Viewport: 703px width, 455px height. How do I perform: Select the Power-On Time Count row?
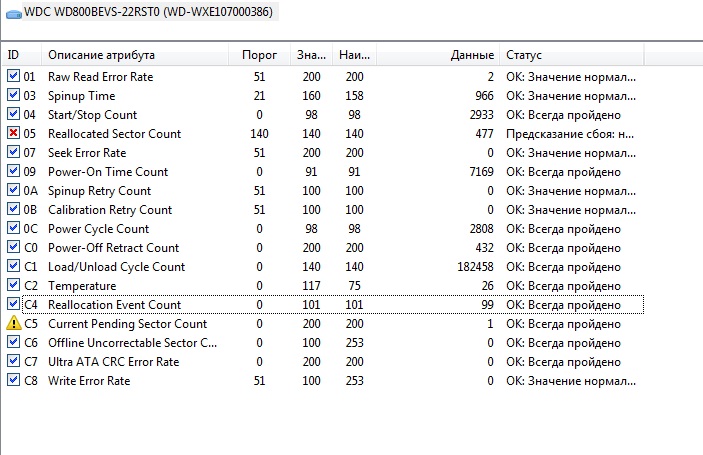108,172
